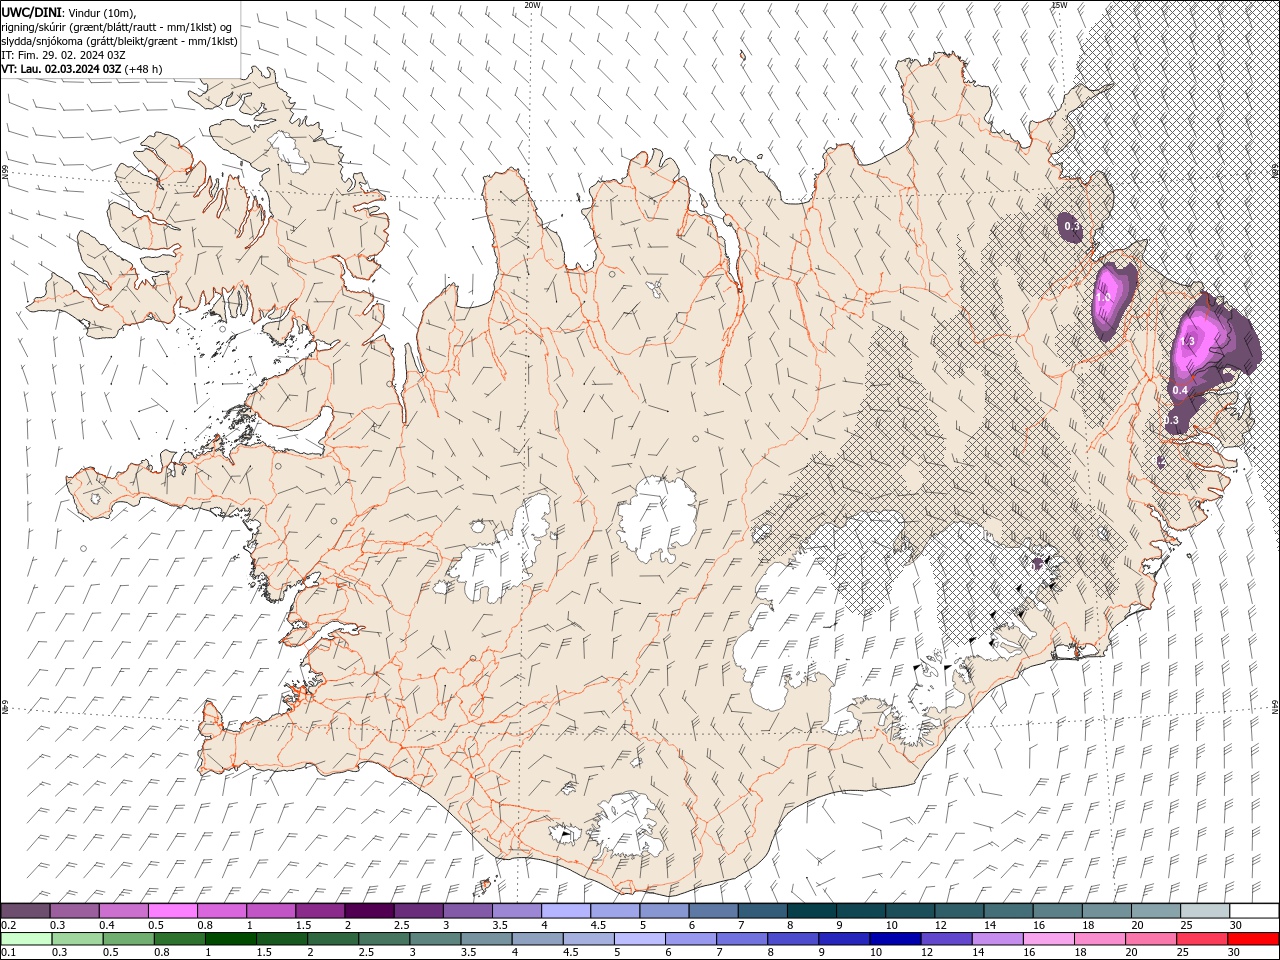Image resolution: width=1280 pixels, height=960 pixels.
Task: Select the pale green 0.1 swatch in rain scale
Action: coord(27,939)
